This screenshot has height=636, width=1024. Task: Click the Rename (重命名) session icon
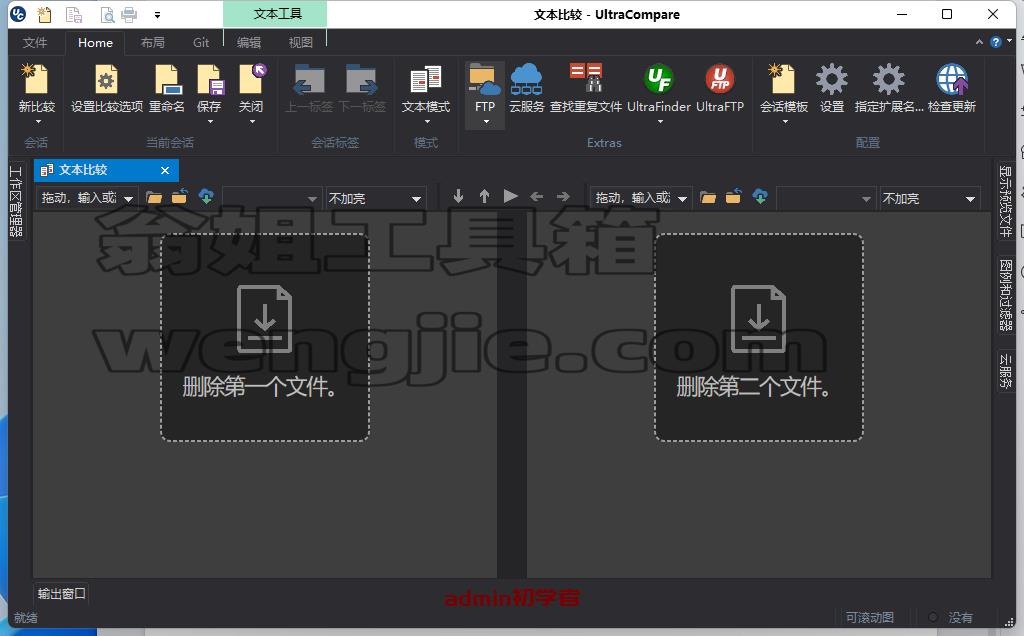click(167, 80)
